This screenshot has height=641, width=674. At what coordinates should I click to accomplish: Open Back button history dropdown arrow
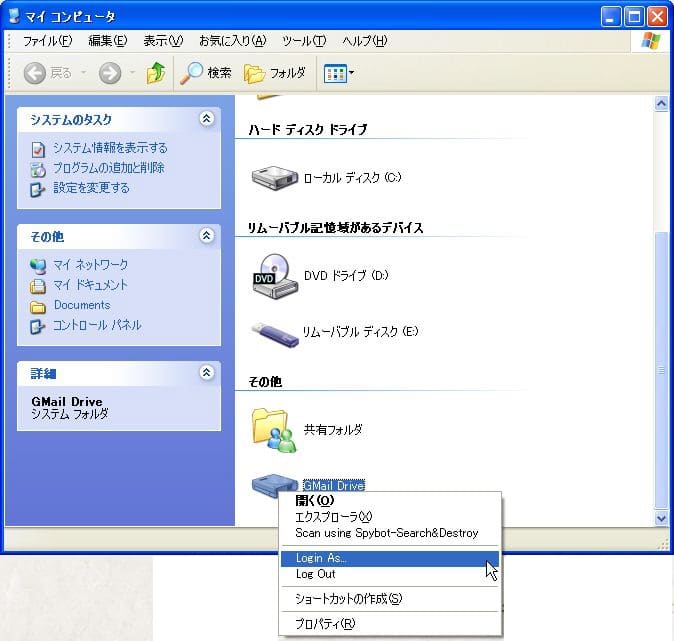click(84, 73)
